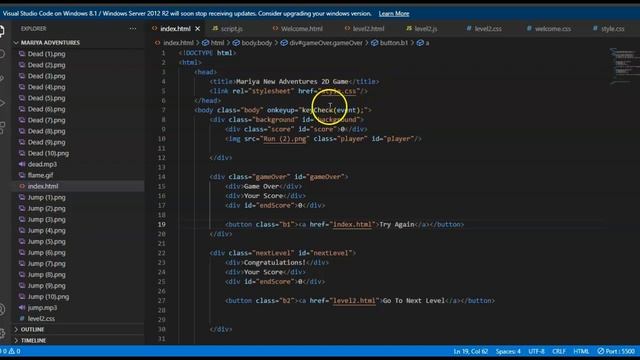Open Source Control view in activity bar
Viewport: 640px width, 360px height.
pos(2,78)
